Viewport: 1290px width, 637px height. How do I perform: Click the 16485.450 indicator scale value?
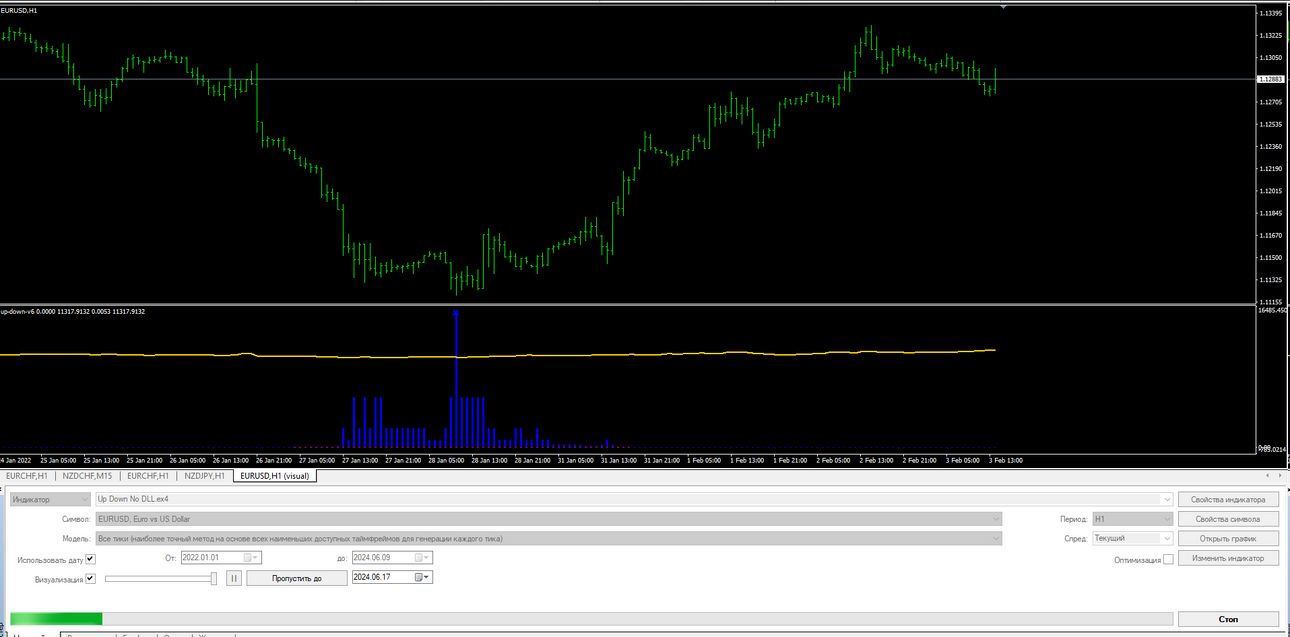pyautogui.click(x=1274, y=310)
